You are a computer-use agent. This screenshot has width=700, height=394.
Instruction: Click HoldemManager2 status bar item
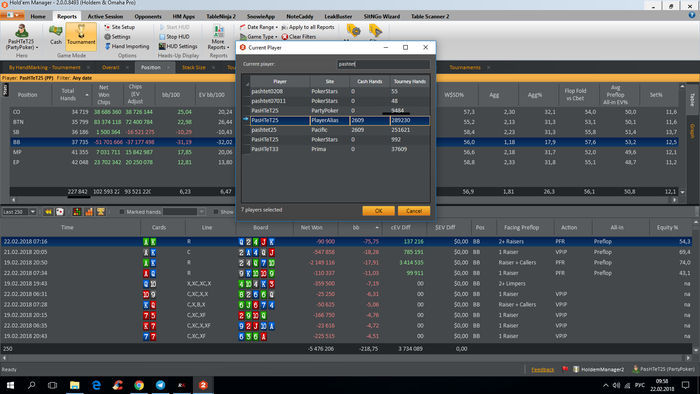coord(599,369)
